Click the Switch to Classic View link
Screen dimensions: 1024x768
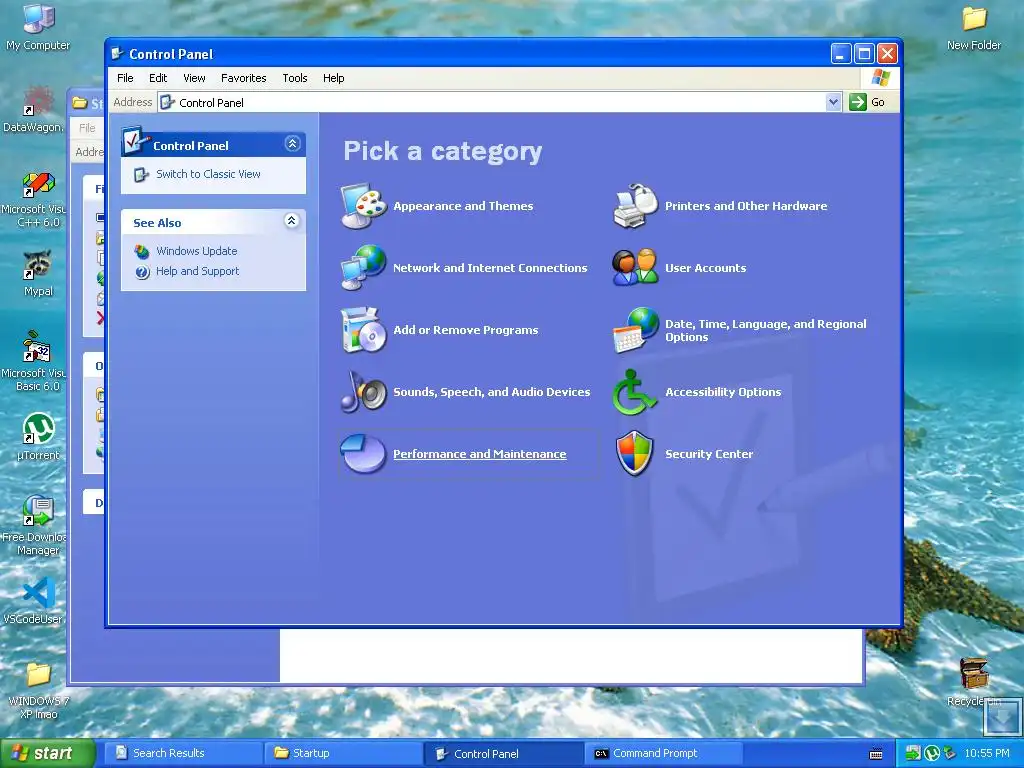(208, 174)
